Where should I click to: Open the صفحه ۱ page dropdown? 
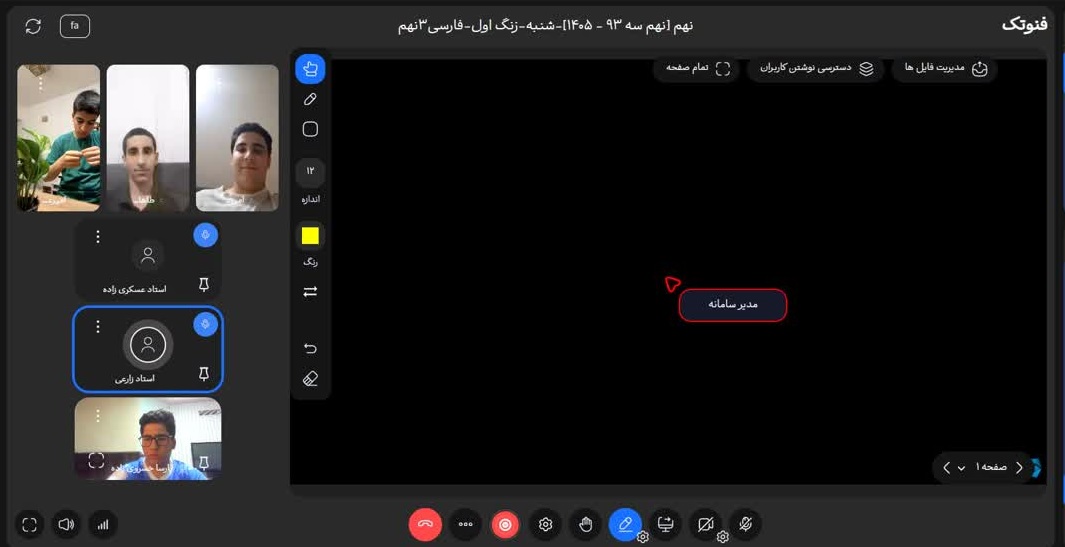(x=983, y=467)
